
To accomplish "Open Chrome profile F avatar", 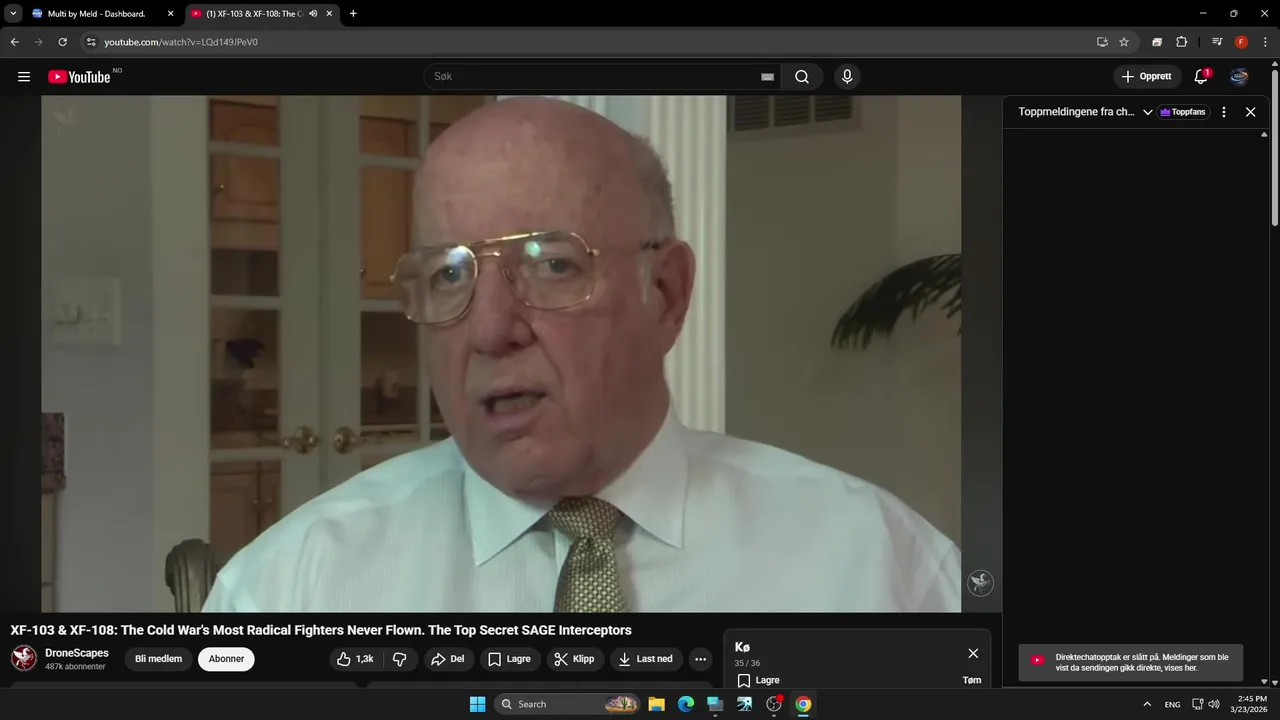I will click(1241, 42).
